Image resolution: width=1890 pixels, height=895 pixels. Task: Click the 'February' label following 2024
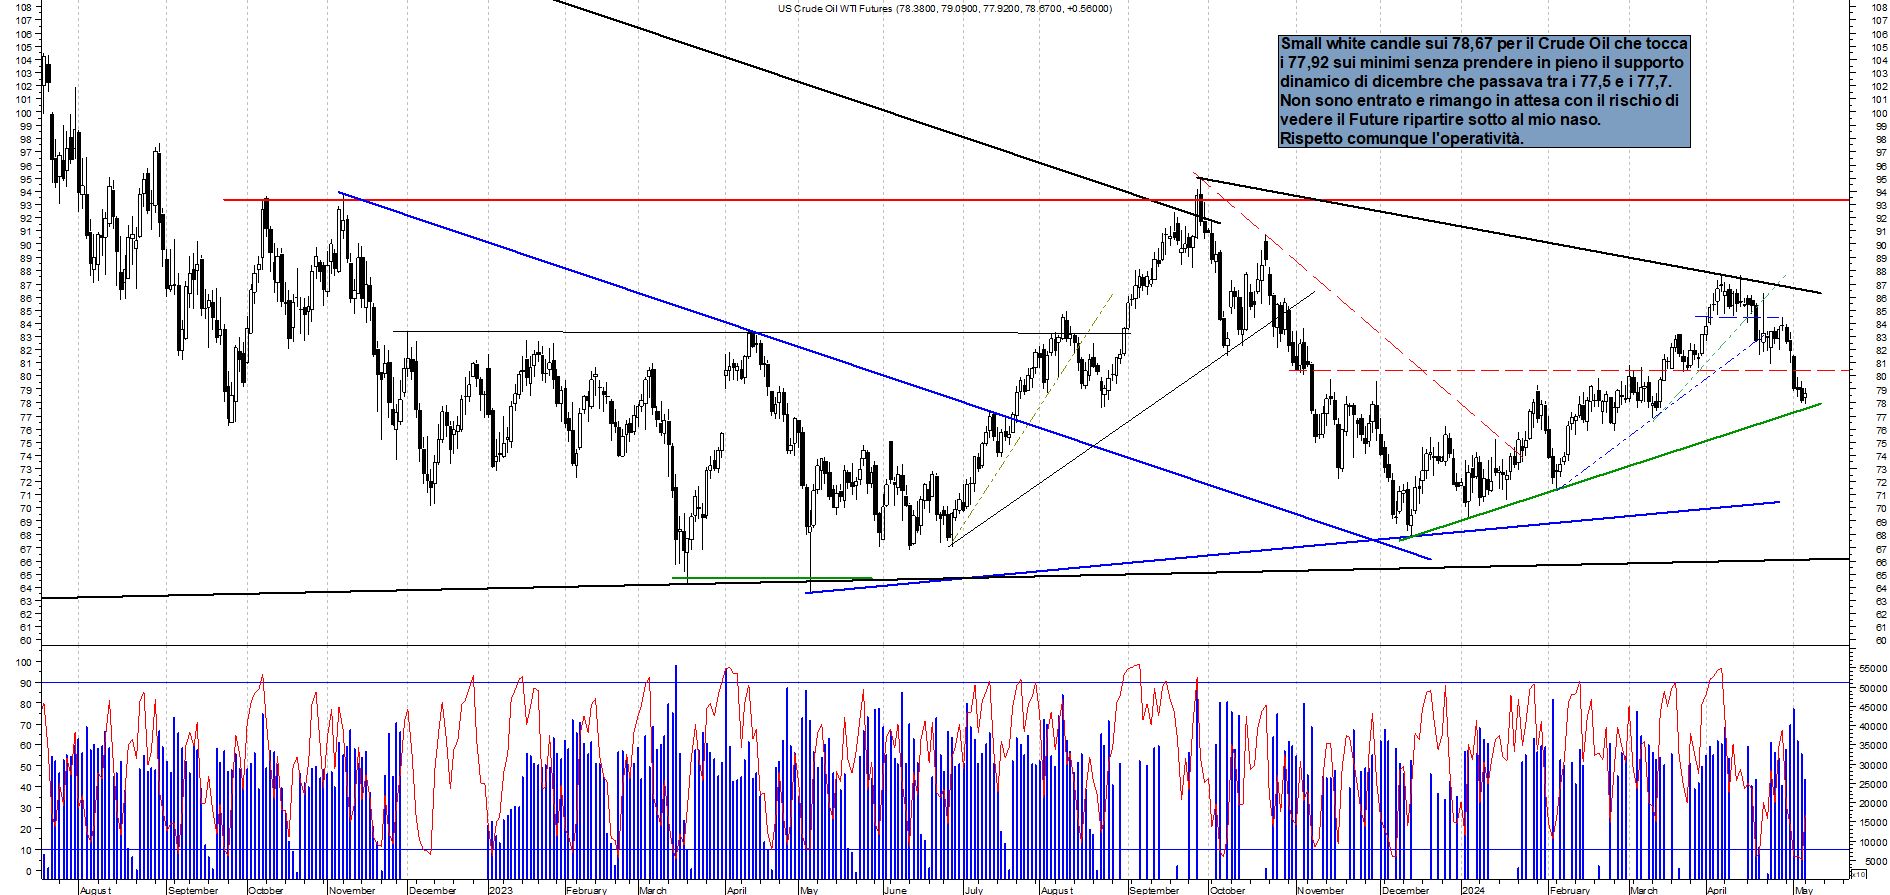(x=1570, y=890)
